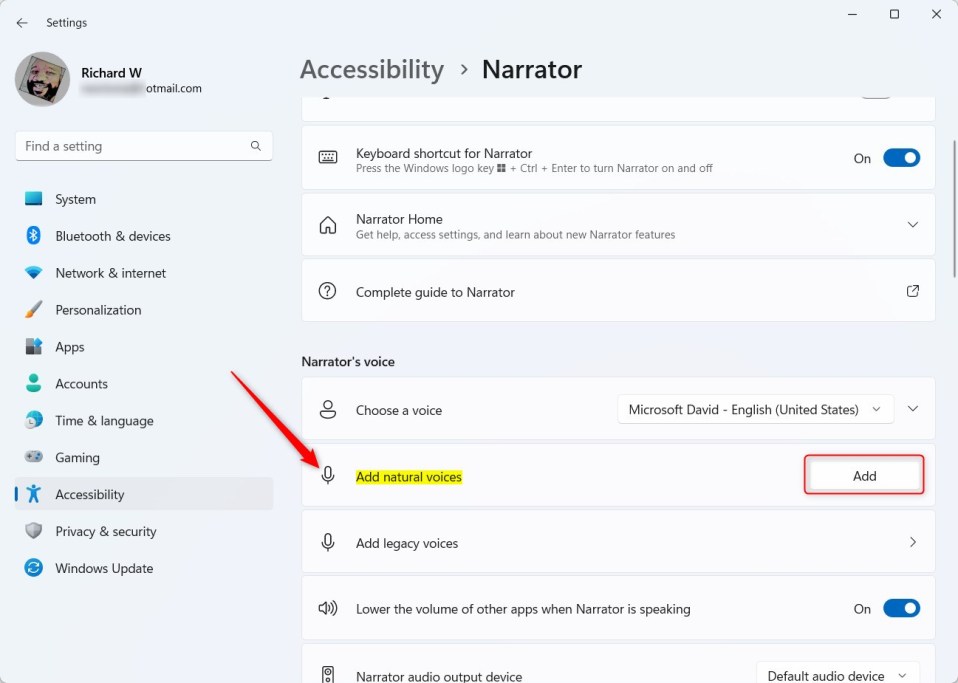958x683 pixels.
Task: Open System settings
Action: click(x=144, y=199)
